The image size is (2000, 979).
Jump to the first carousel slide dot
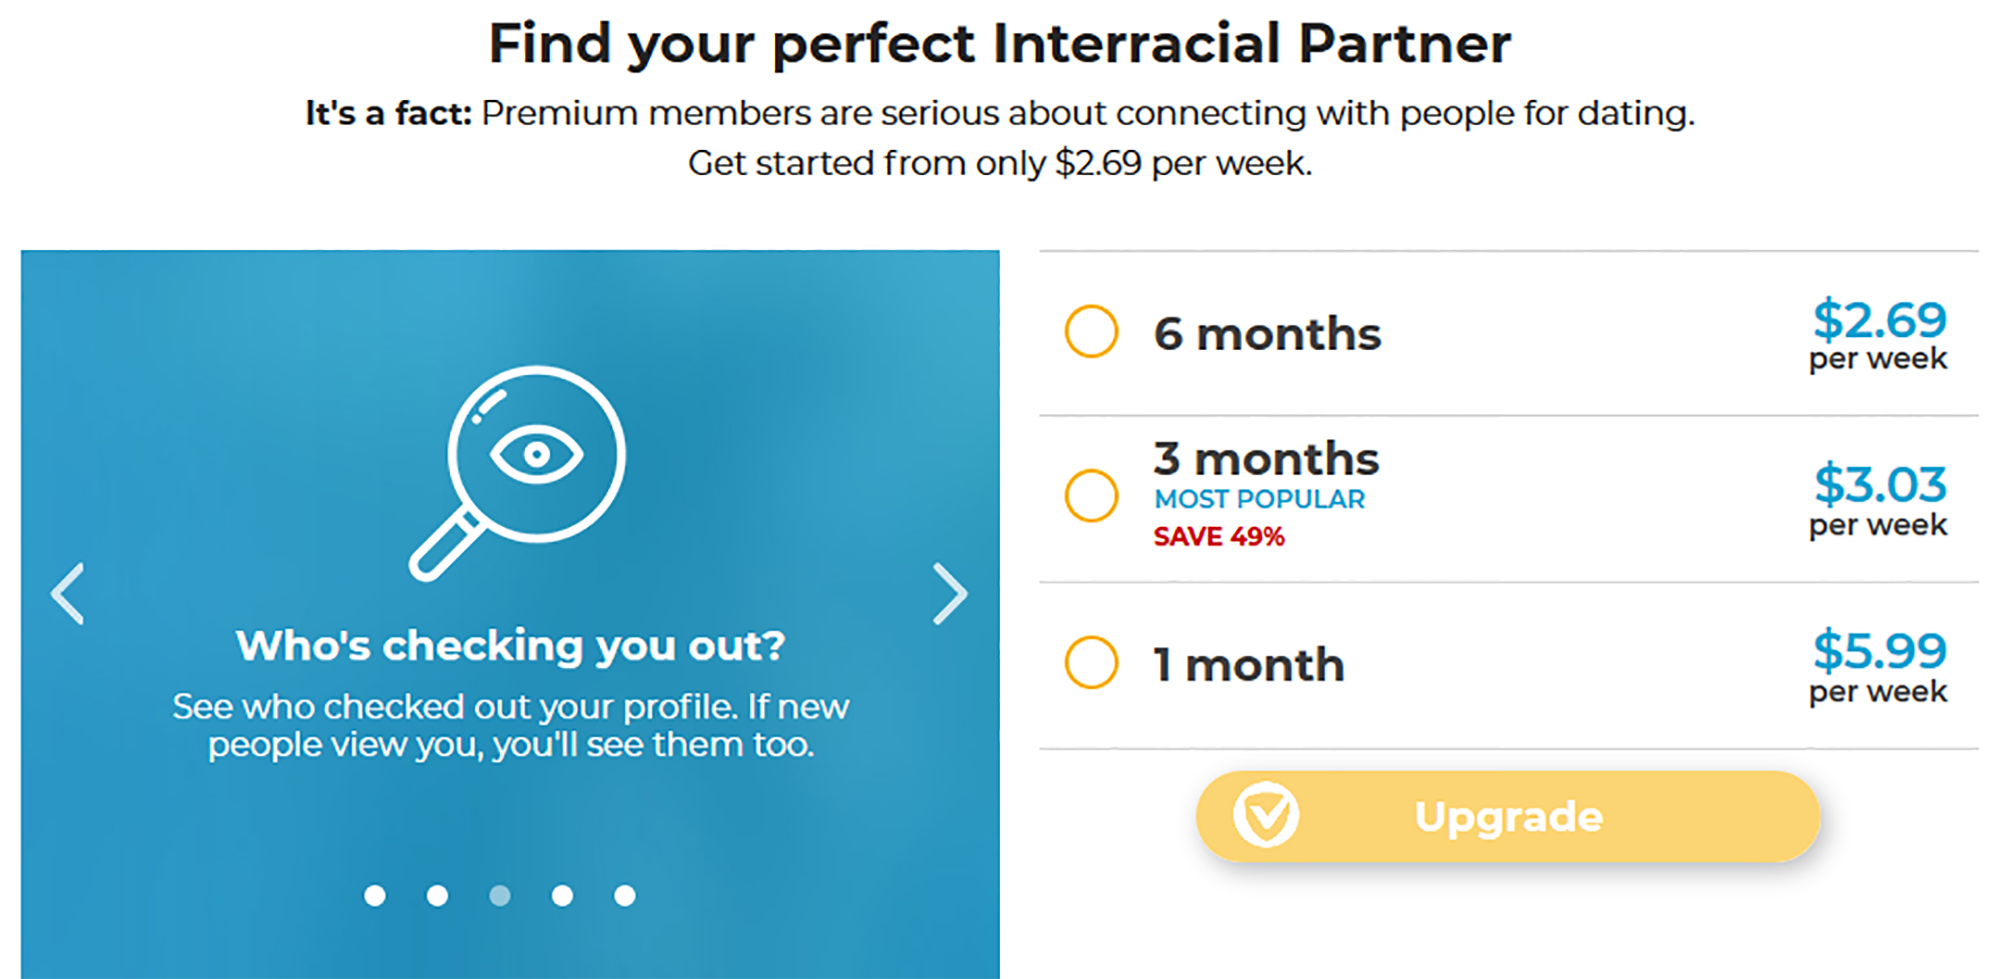click(375, 896)
